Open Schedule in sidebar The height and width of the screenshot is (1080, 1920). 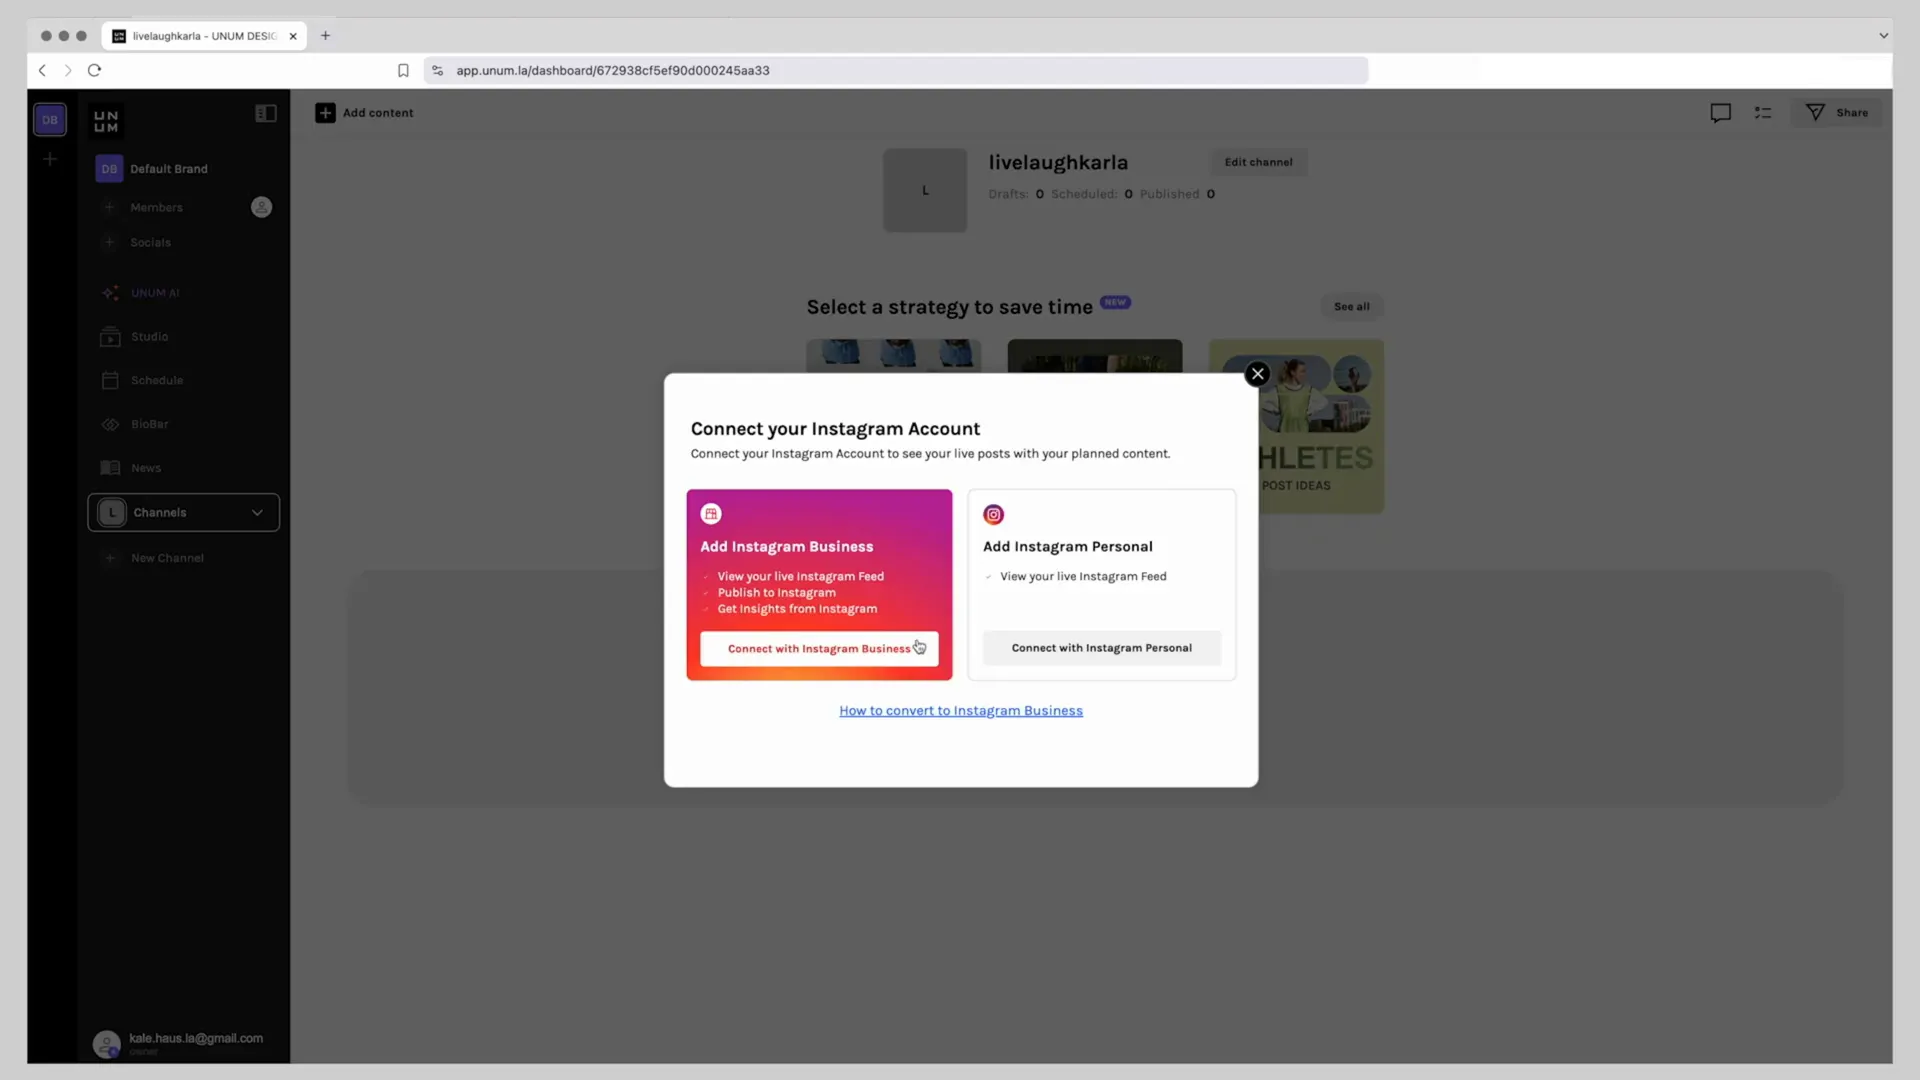pyautogui.click(x=157, y=381)
